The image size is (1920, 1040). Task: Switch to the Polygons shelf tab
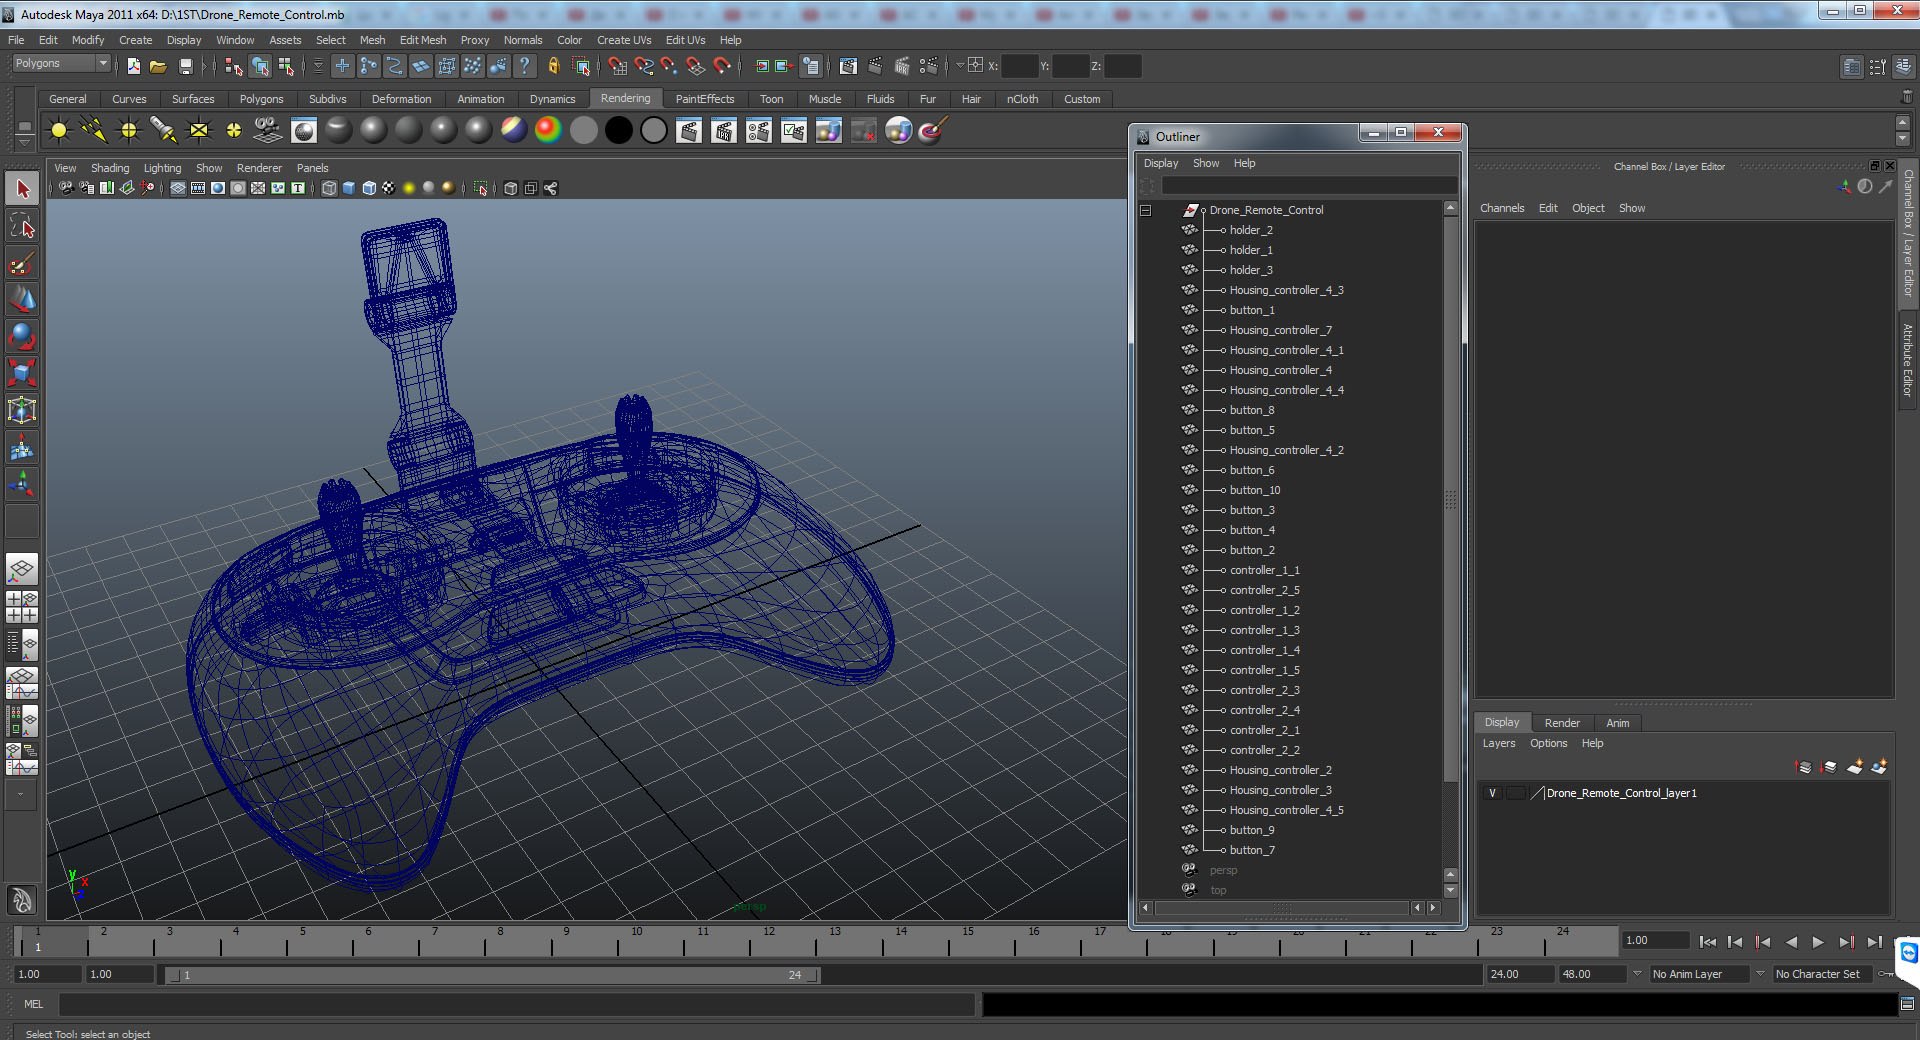(x=261, y=99)
